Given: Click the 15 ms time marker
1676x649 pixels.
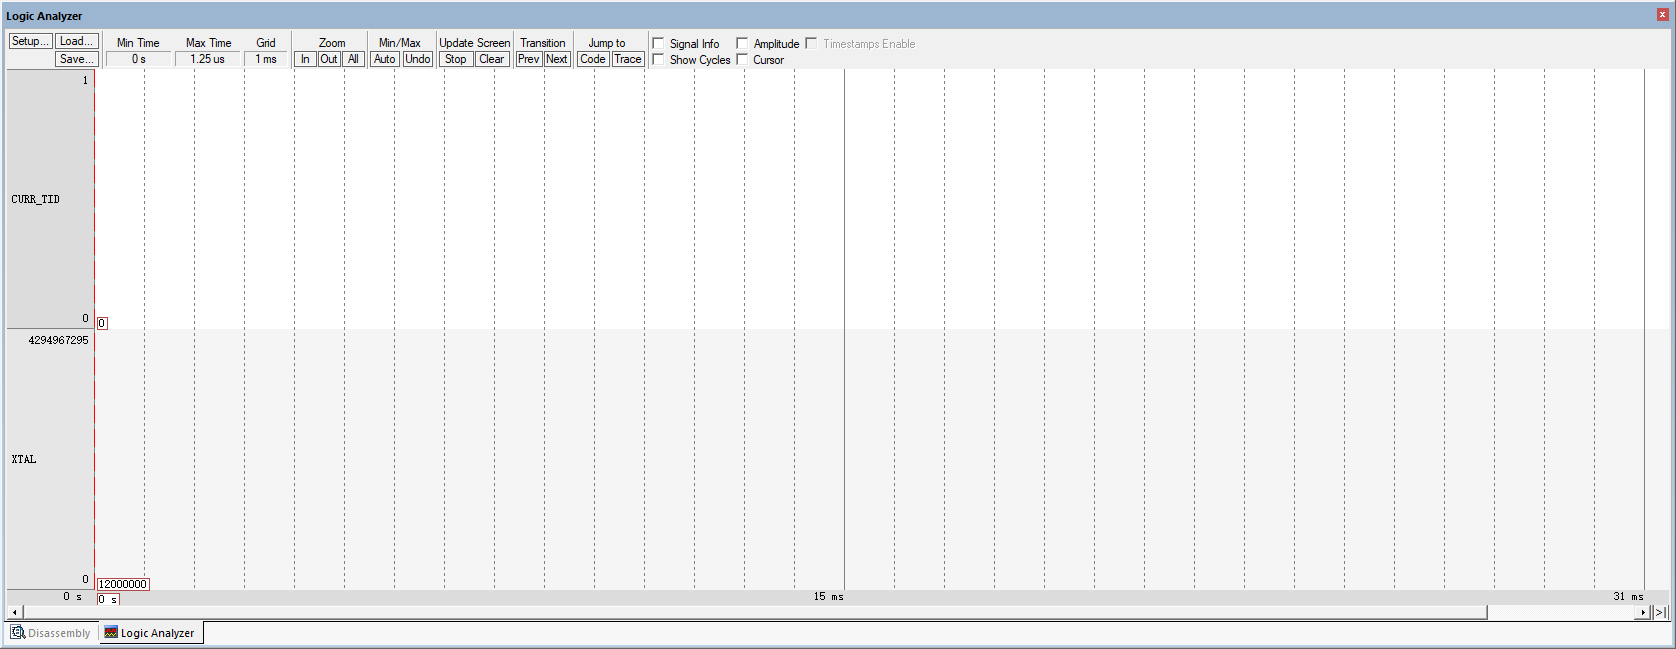Looking at the screenshot, I should 828,596.
